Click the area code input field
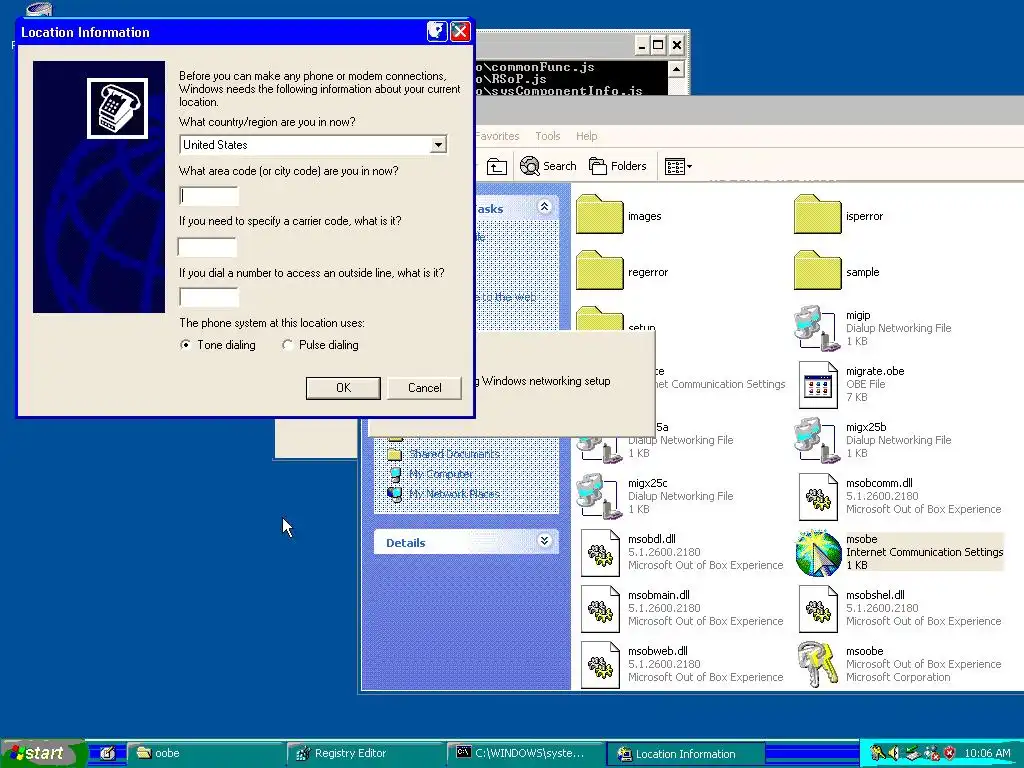 tap(209, 196)
